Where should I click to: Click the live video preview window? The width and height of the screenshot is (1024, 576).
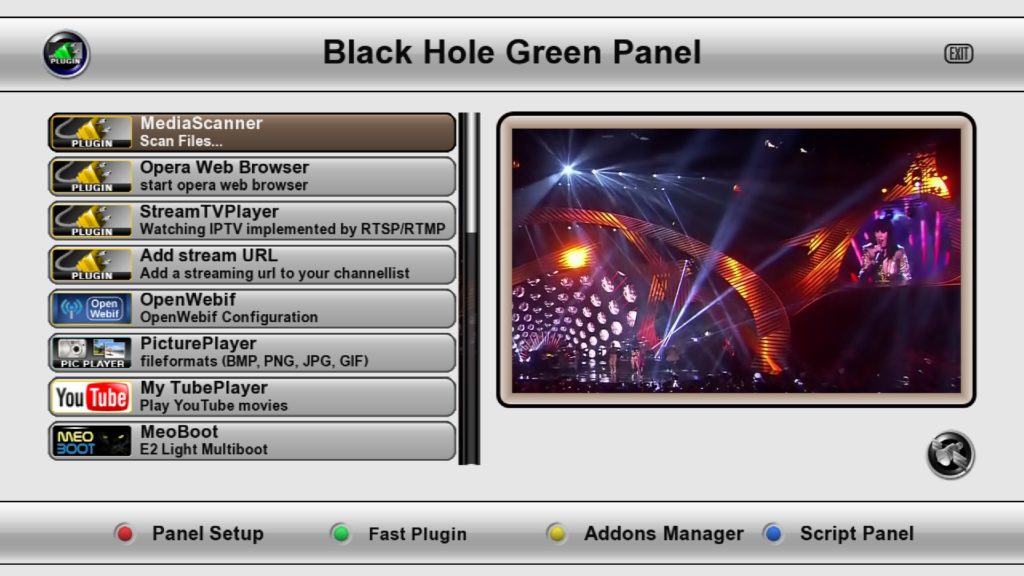point(736,261)
